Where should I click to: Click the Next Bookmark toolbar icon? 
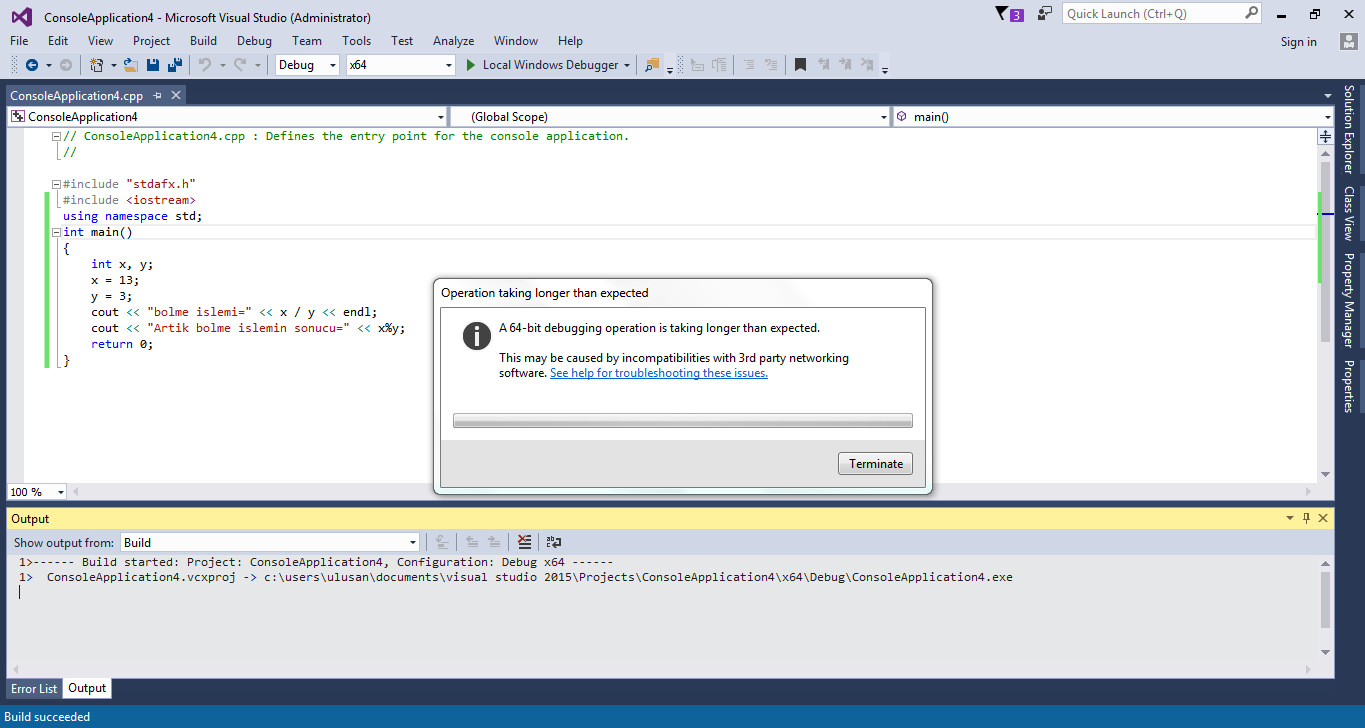click(845, 65)
